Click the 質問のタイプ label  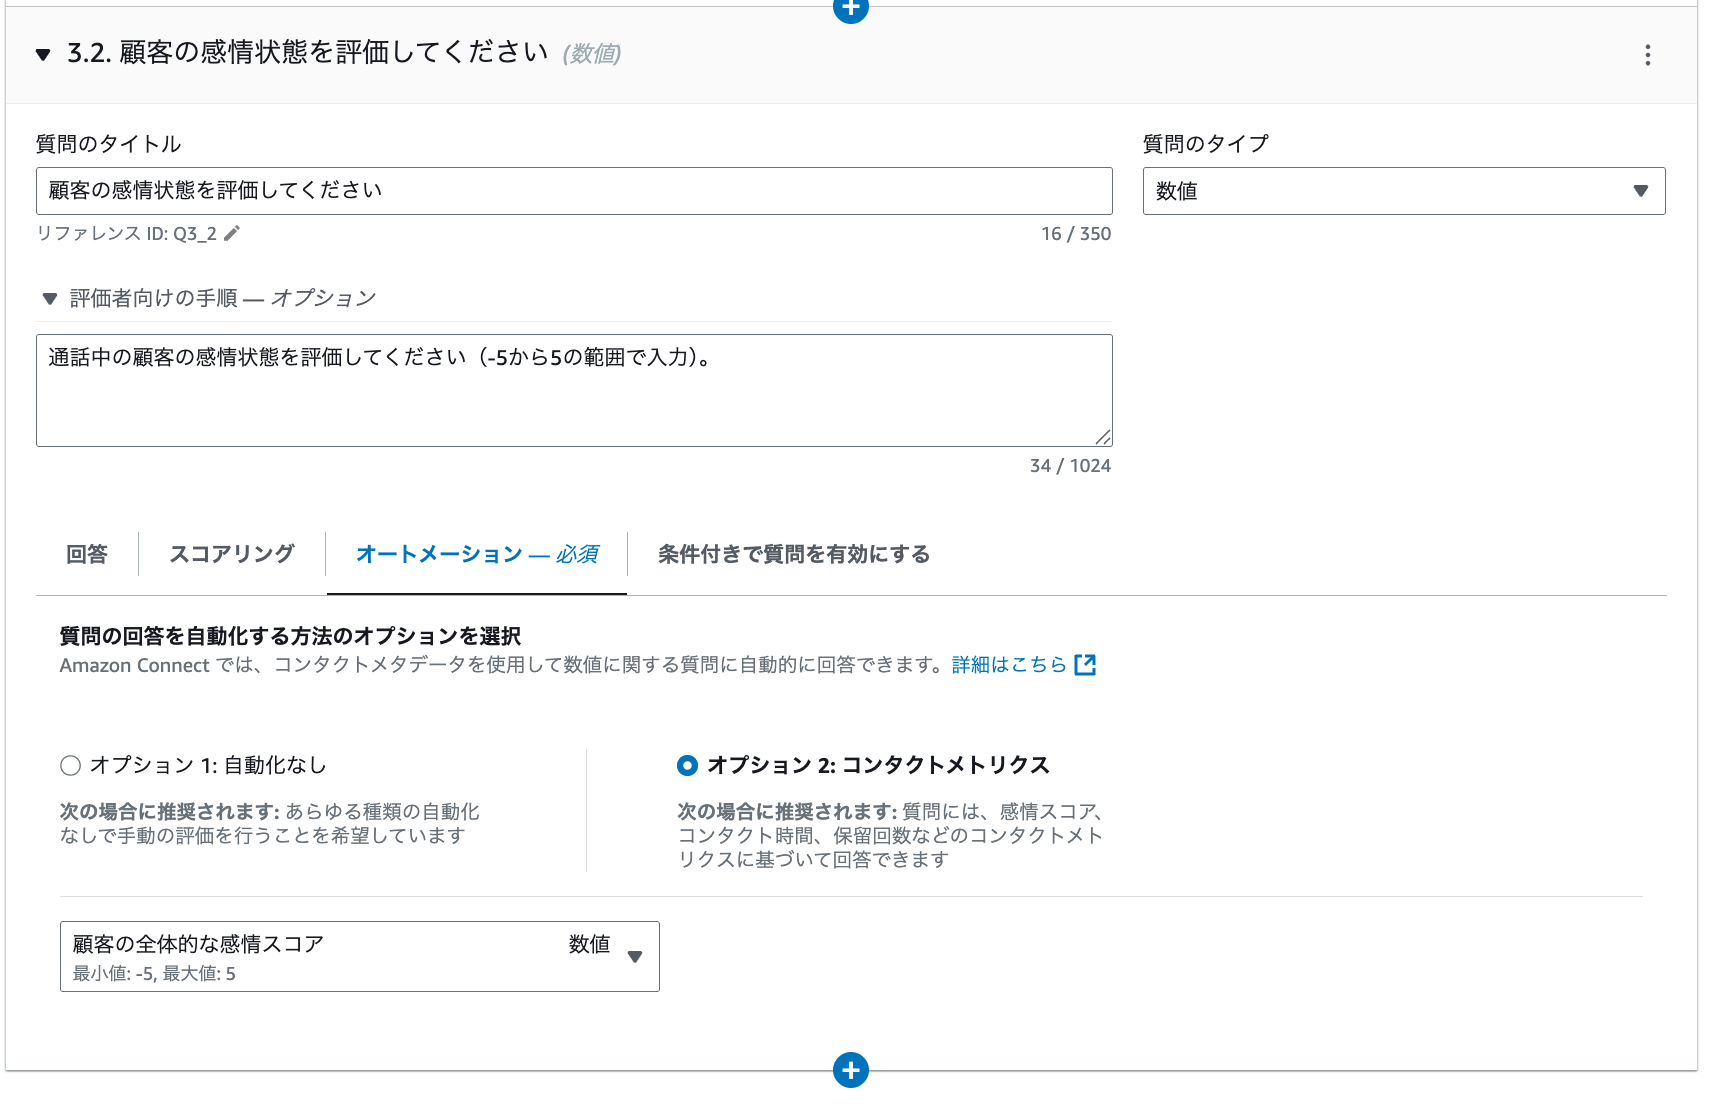click(x=1206, y=144)
